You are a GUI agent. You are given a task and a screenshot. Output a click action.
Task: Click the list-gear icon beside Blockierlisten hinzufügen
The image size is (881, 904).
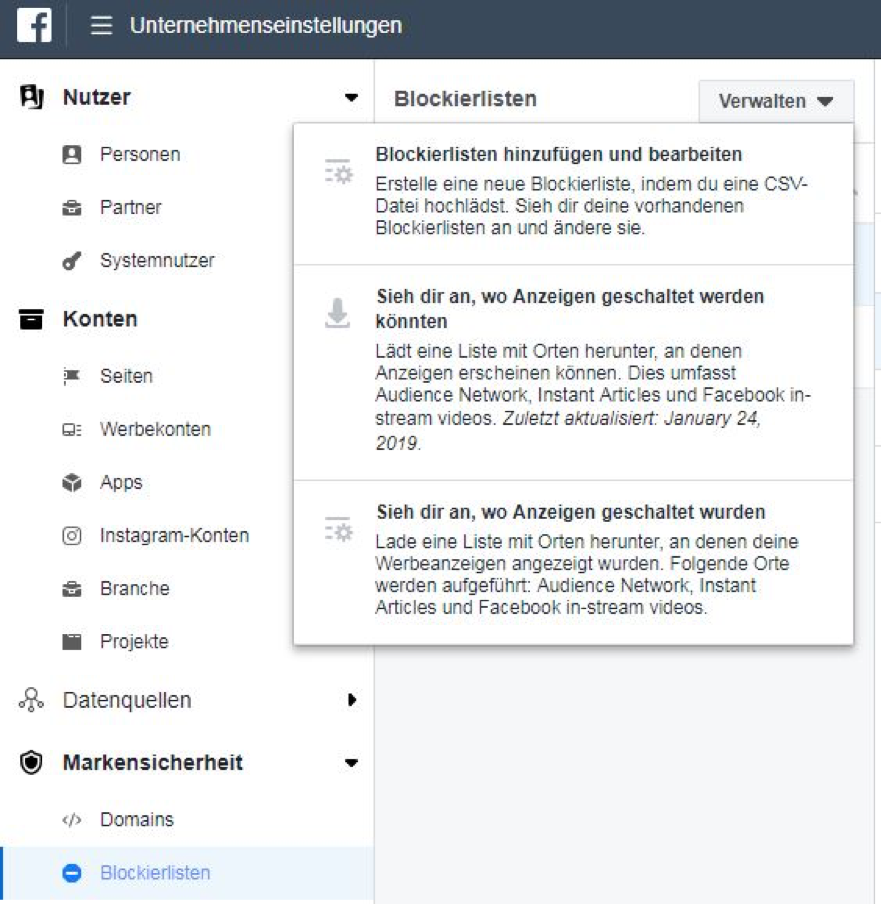(338, 172)
